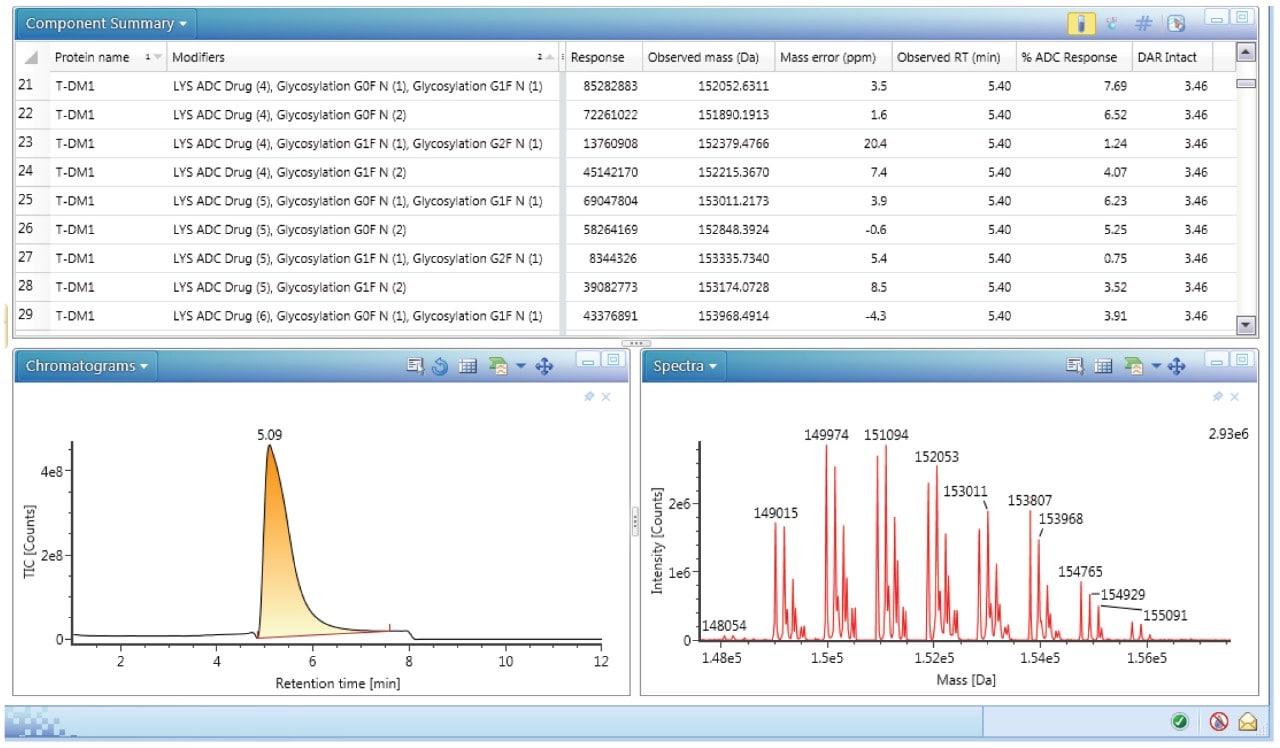The image size is (1280, 748).
Task: Click the number formatting (#) icon in Component Summary toolbar
Action: 1143,22
